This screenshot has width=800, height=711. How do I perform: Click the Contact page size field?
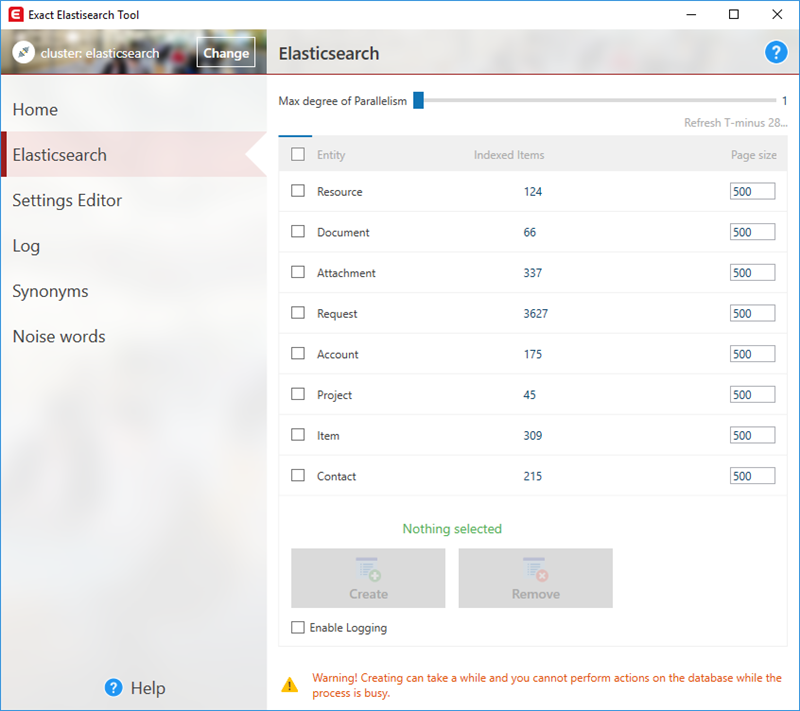(x=752, y=476)
